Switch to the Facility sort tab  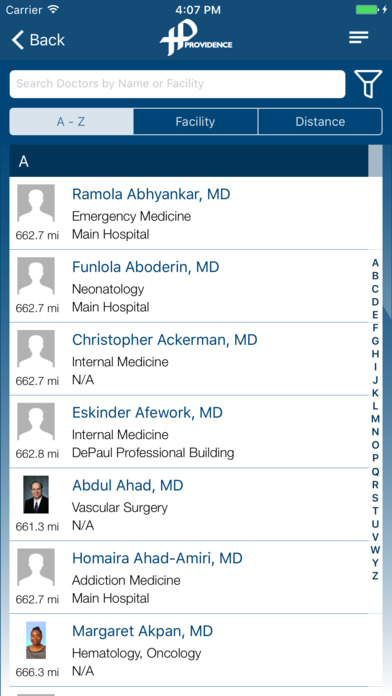point(195,122)
